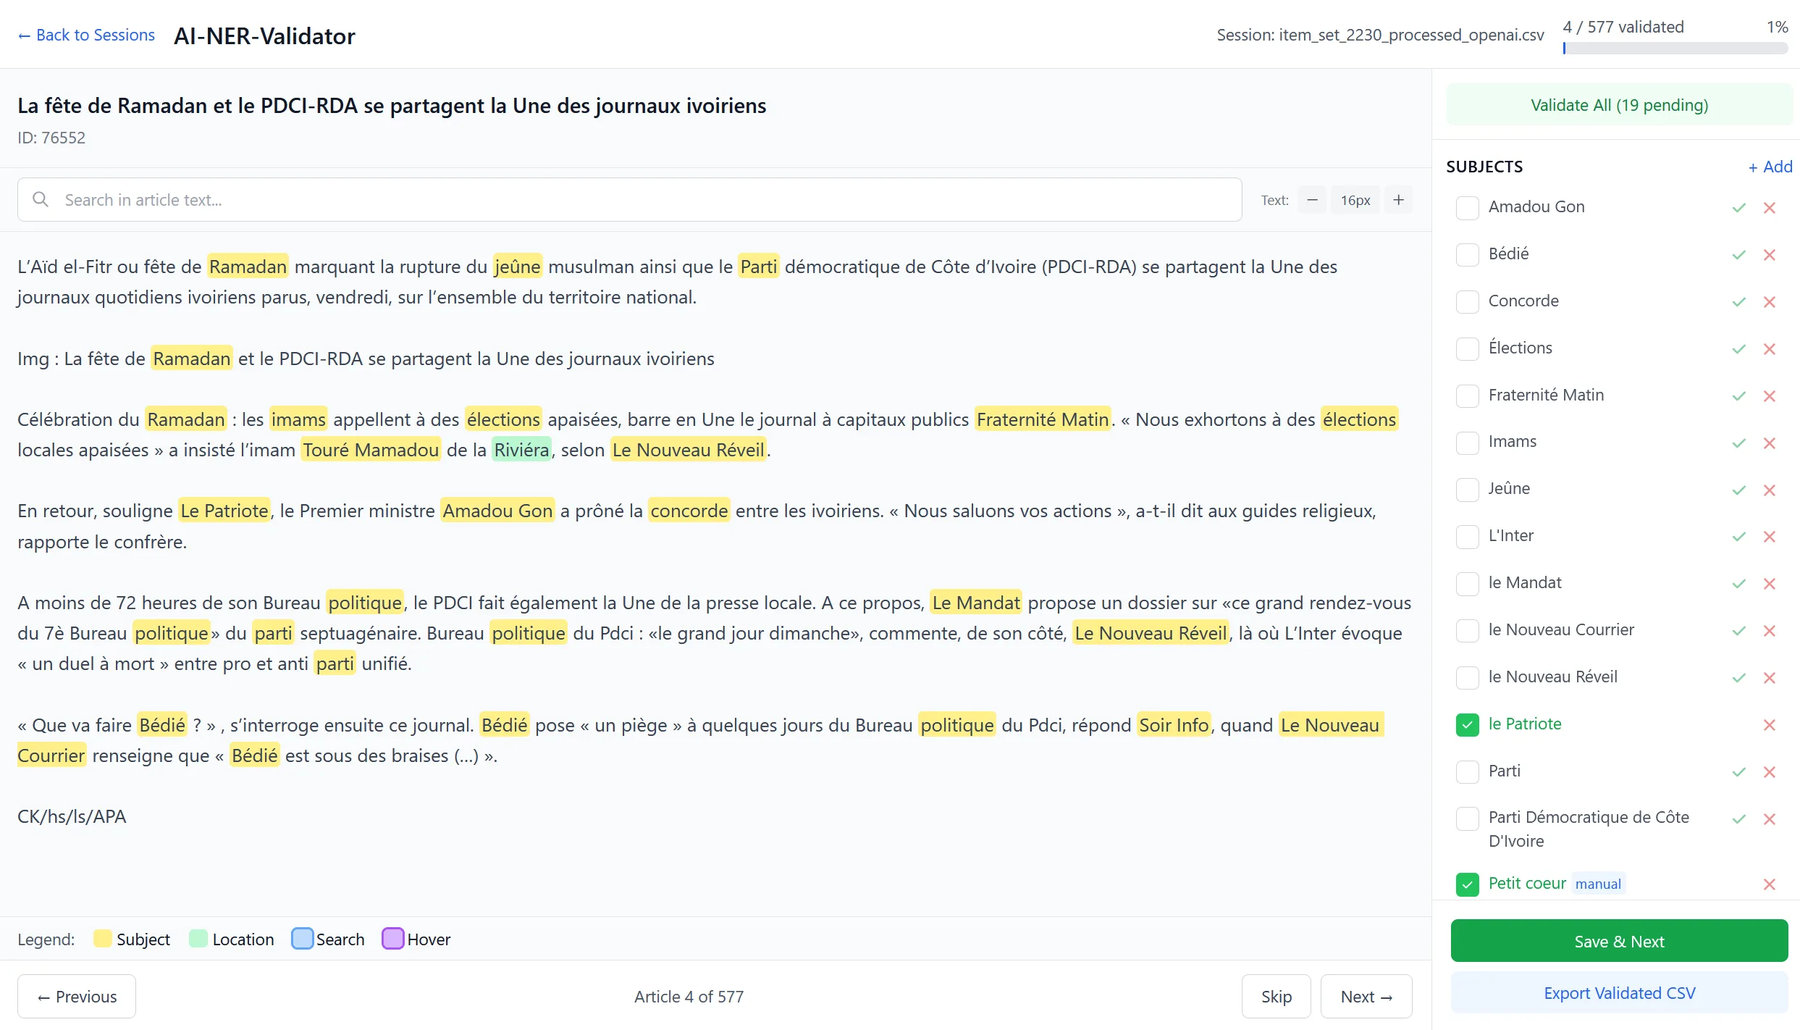Accept the Parti subject checkmark

coord(1739,772)
